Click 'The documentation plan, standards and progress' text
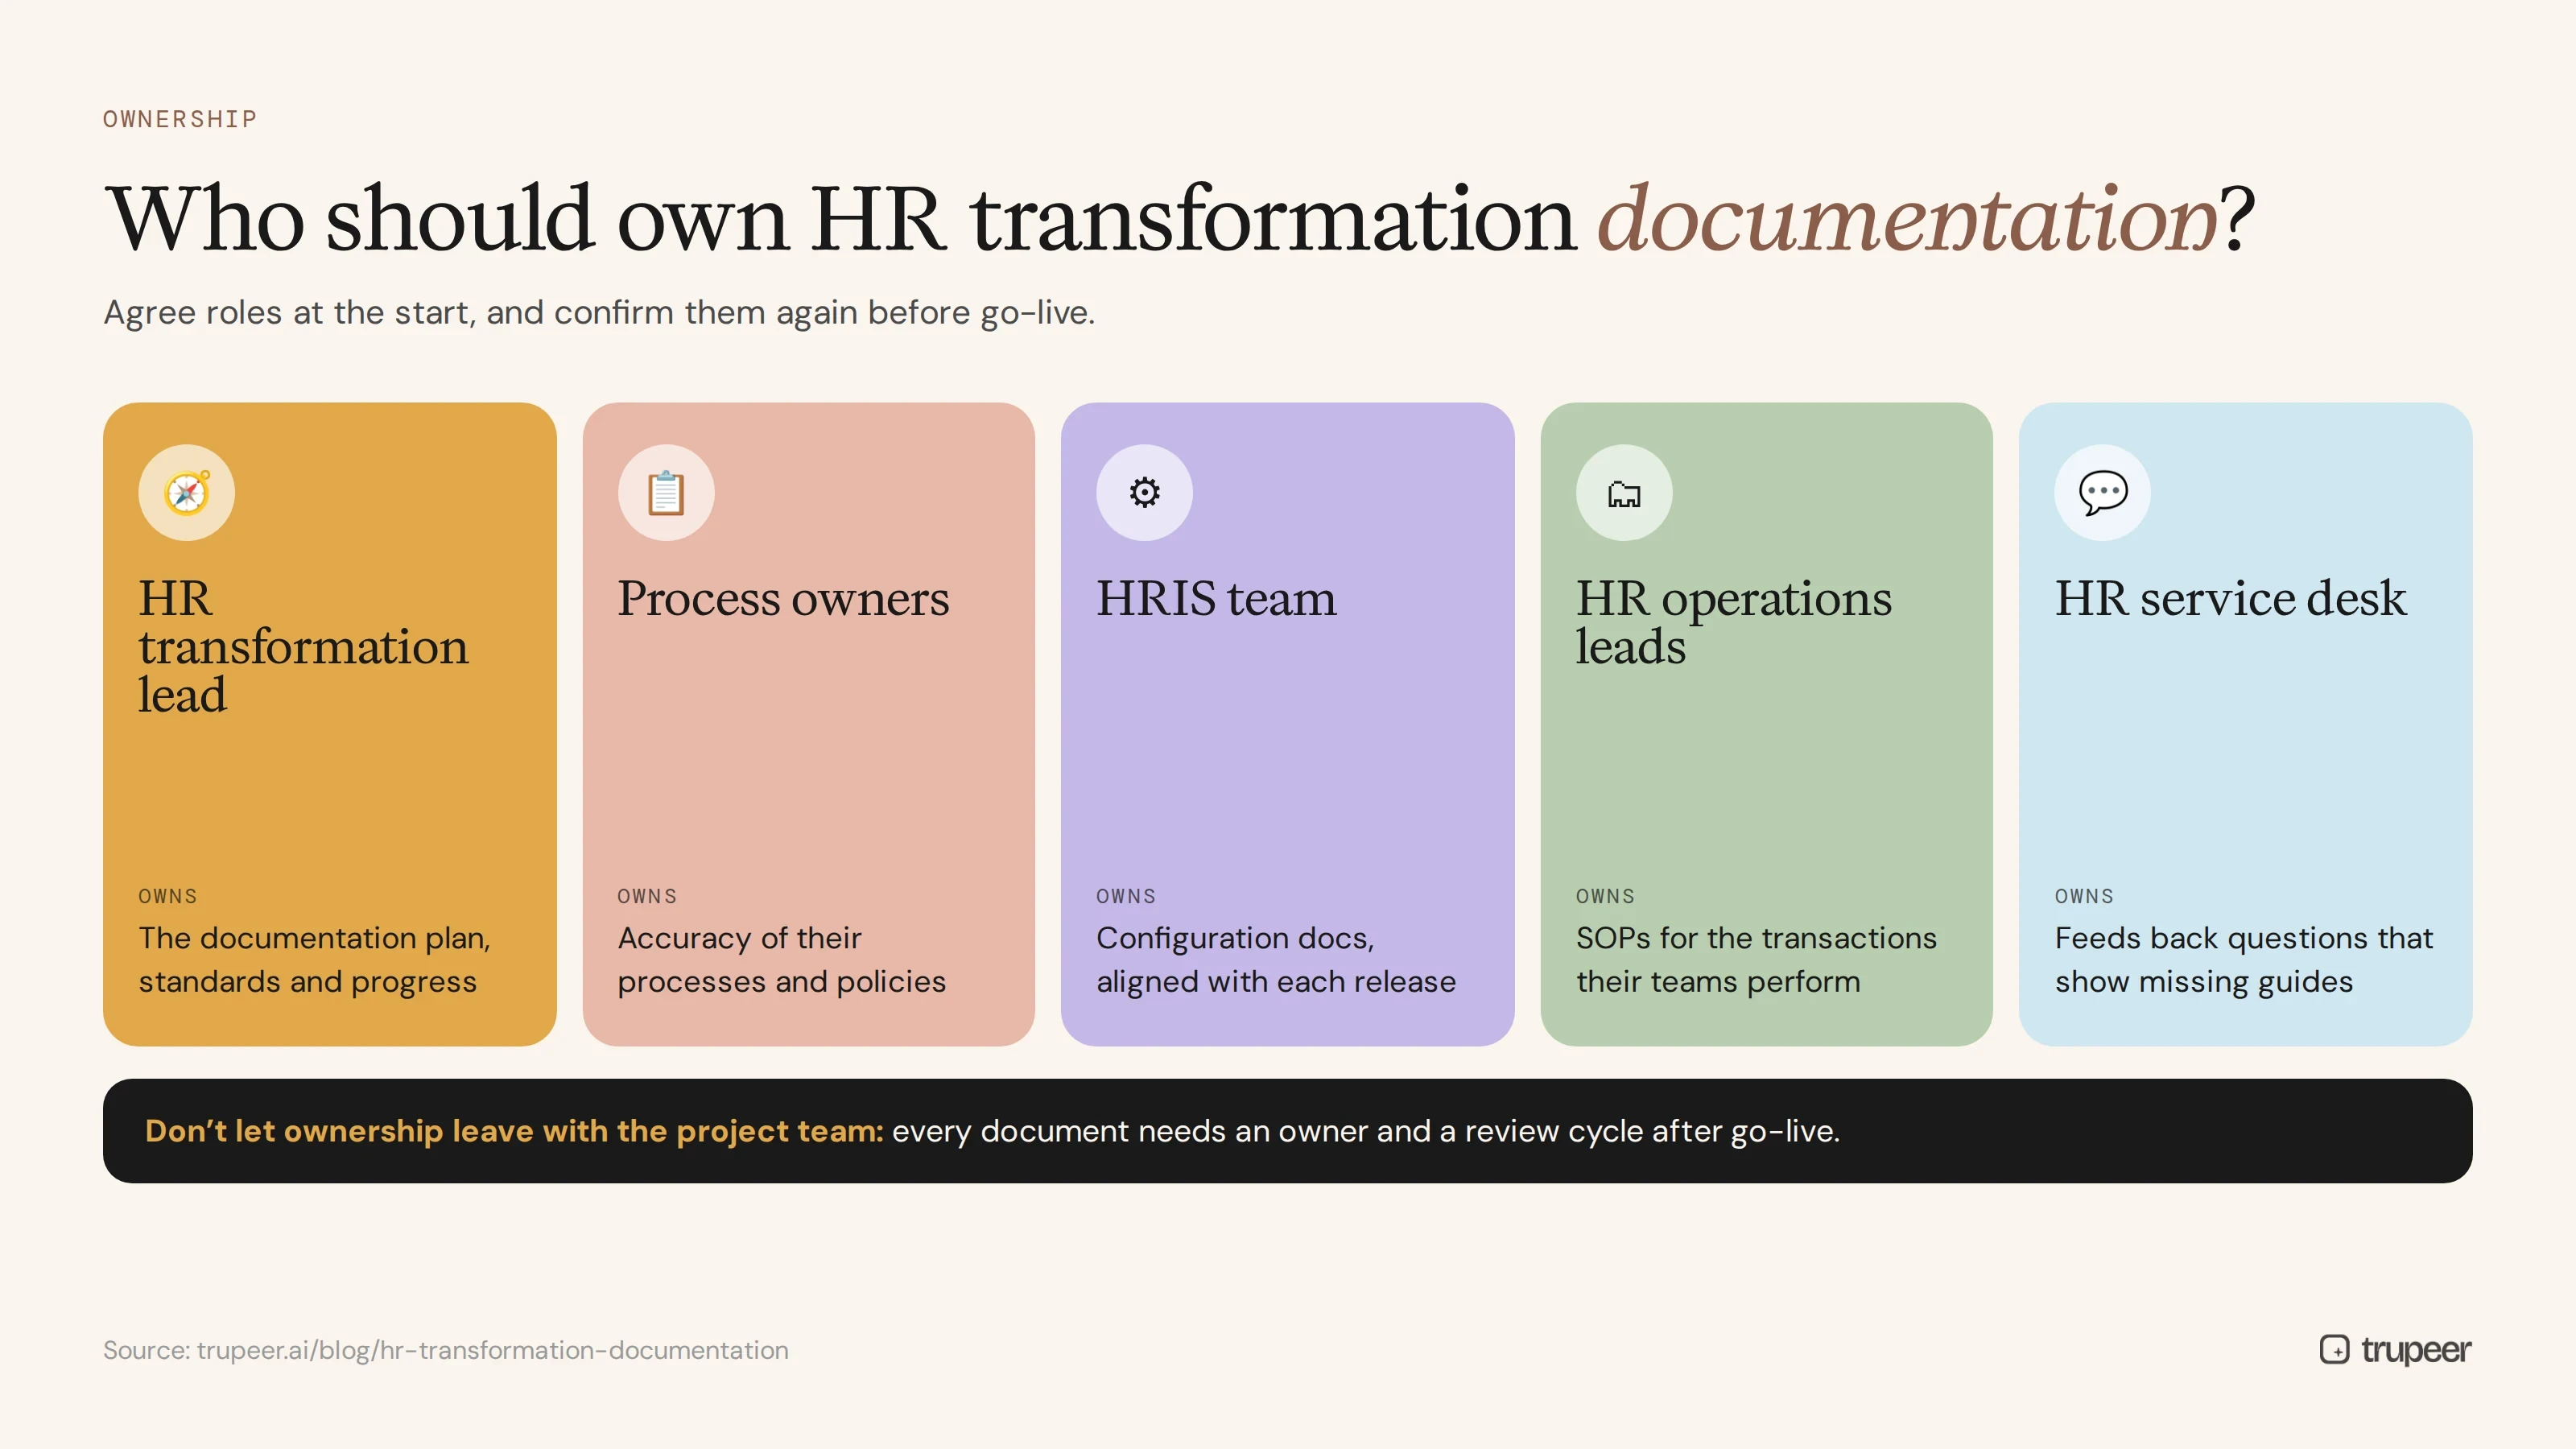 click(315, 960)
